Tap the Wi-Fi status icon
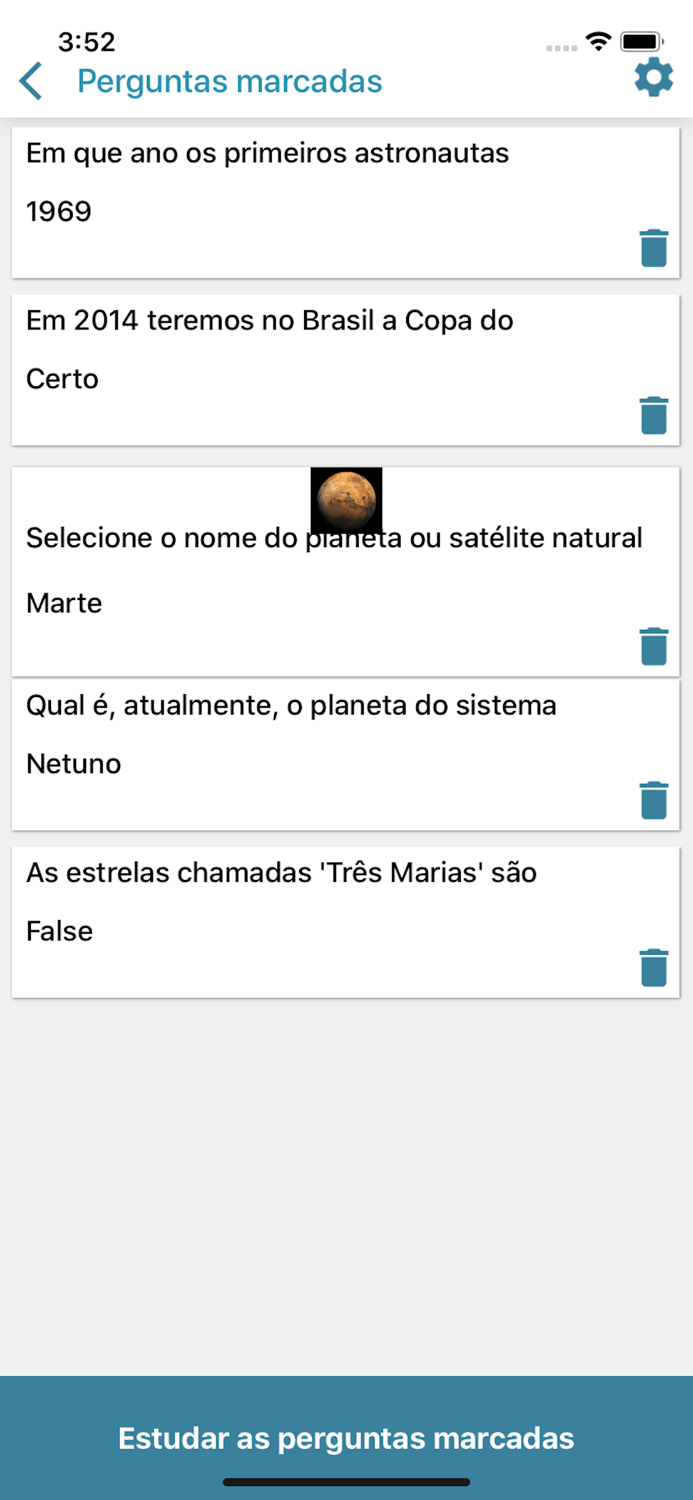Image resolution: width=693 pixels, height=1500 pixels. (599, 44)
